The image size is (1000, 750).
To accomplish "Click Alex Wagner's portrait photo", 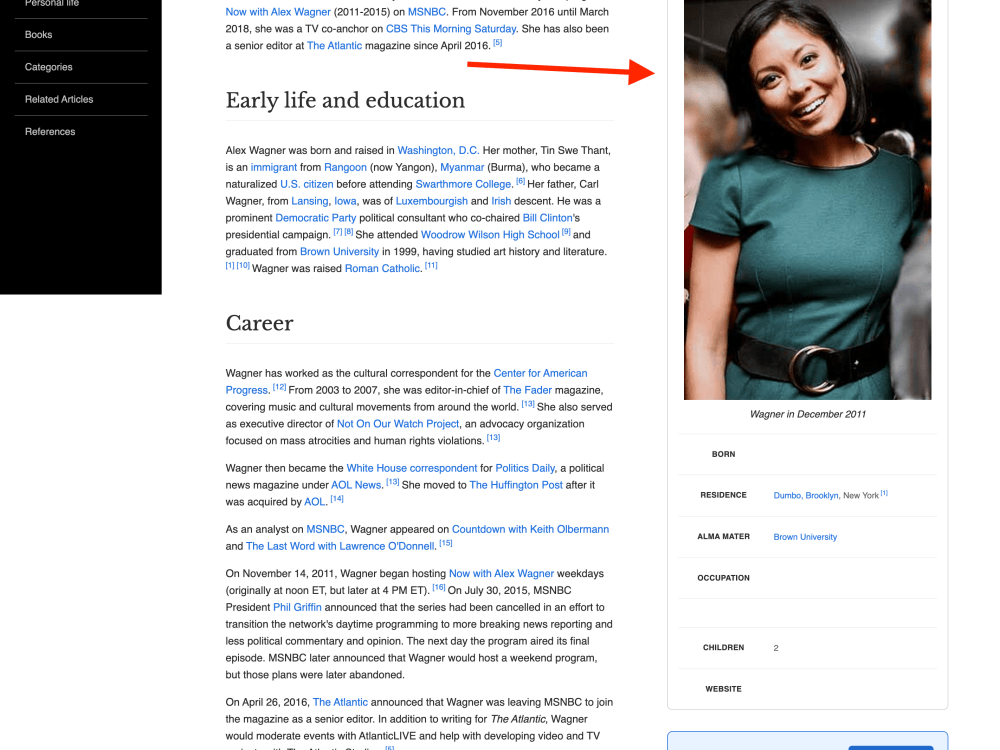I will click(x=807, y=198).
